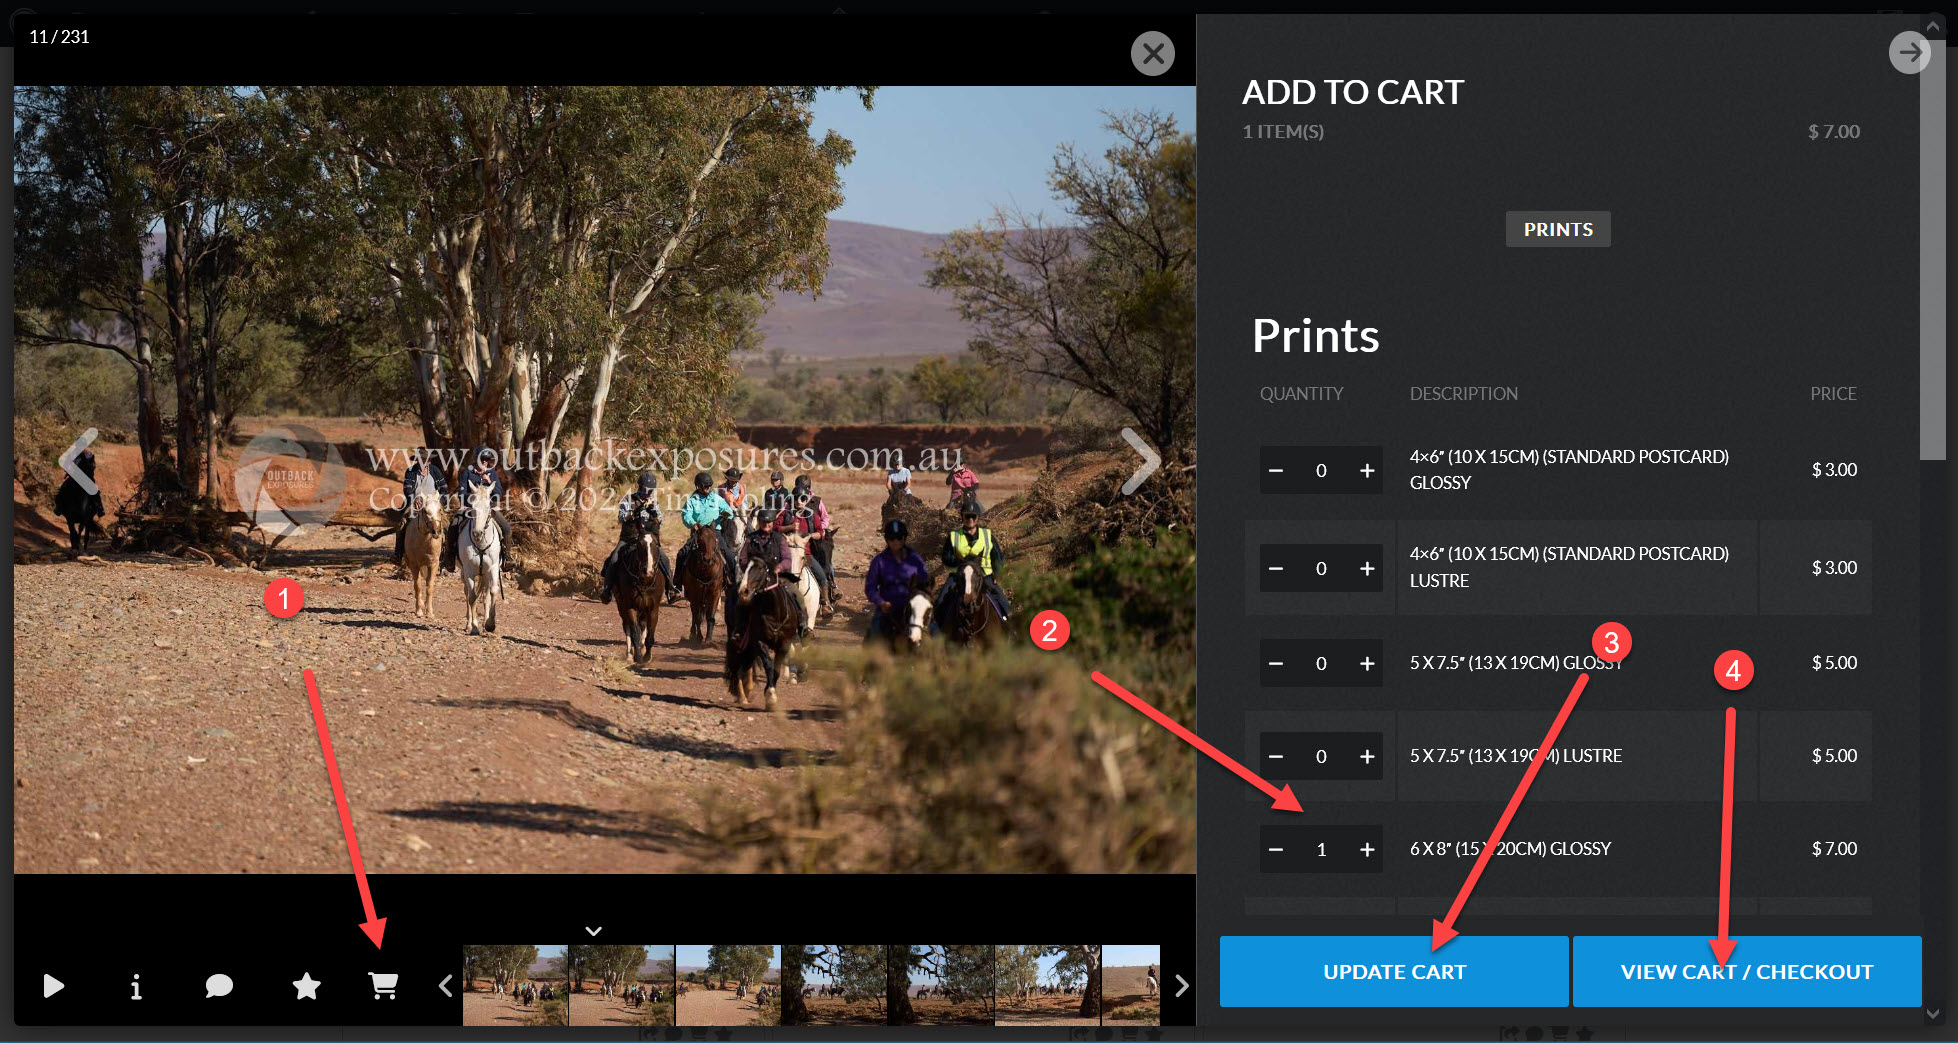
Task: Mark photo as favorite with star icon
Action: pos(306,987)
